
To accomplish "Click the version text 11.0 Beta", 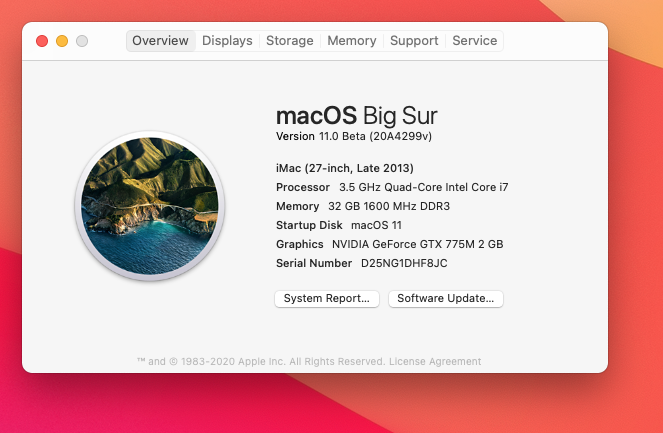I will click(342, 136).
